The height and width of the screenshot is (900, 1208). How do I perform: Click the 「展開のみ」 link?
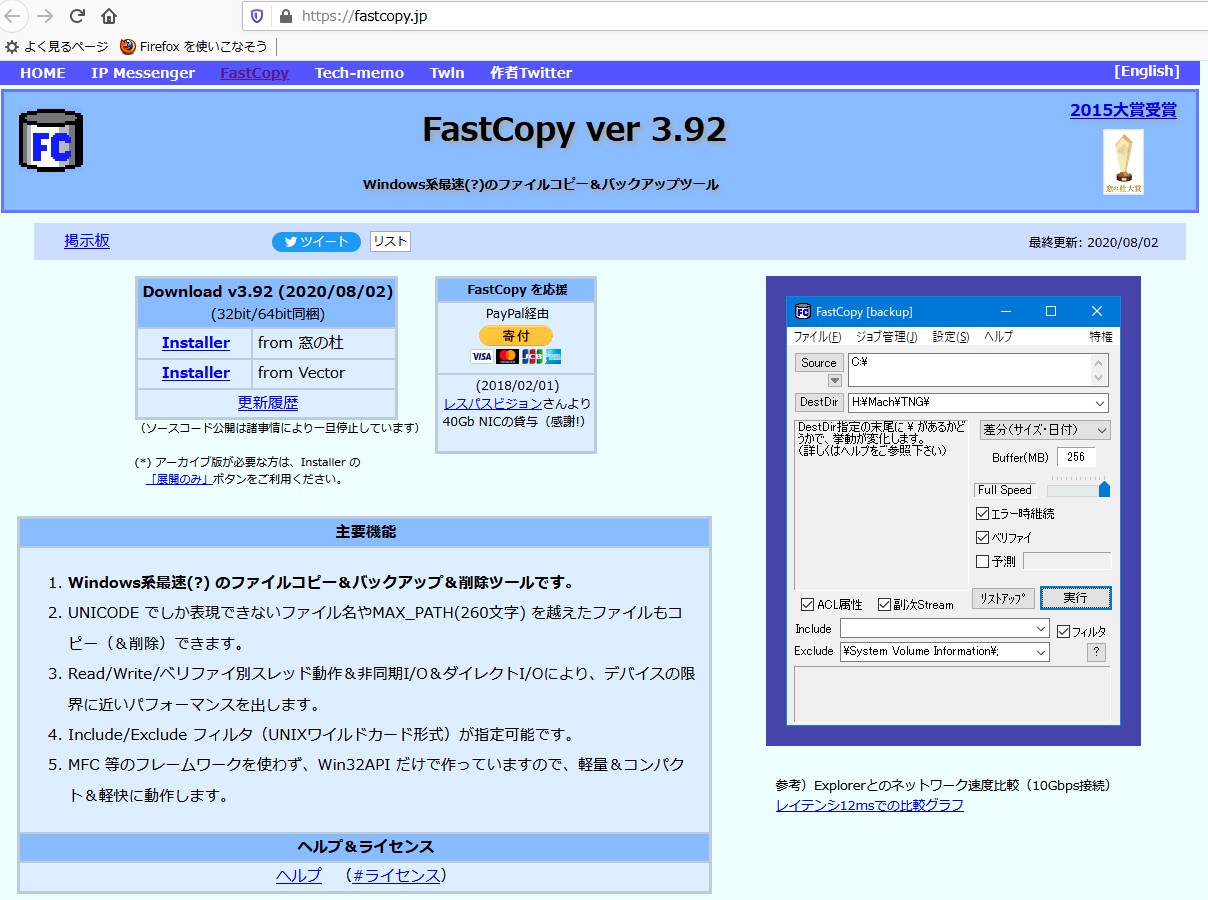point(178,479)
